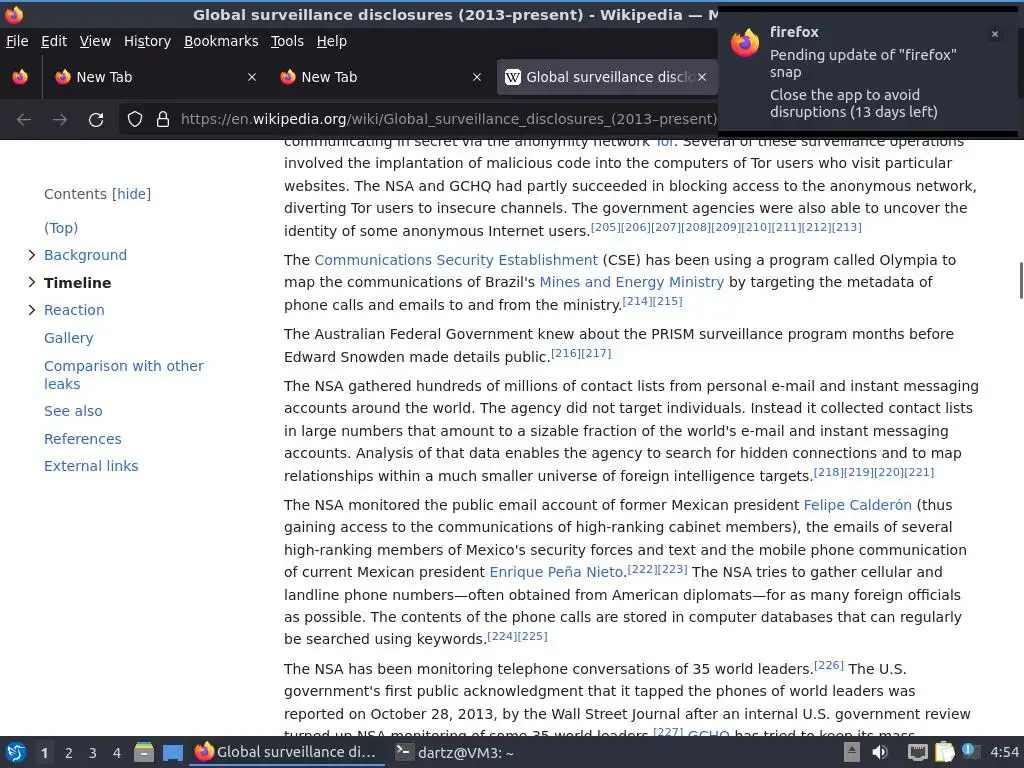Open the file manager from taskbar
This screenshot has width=1024, height=768.
coord(144,752)
